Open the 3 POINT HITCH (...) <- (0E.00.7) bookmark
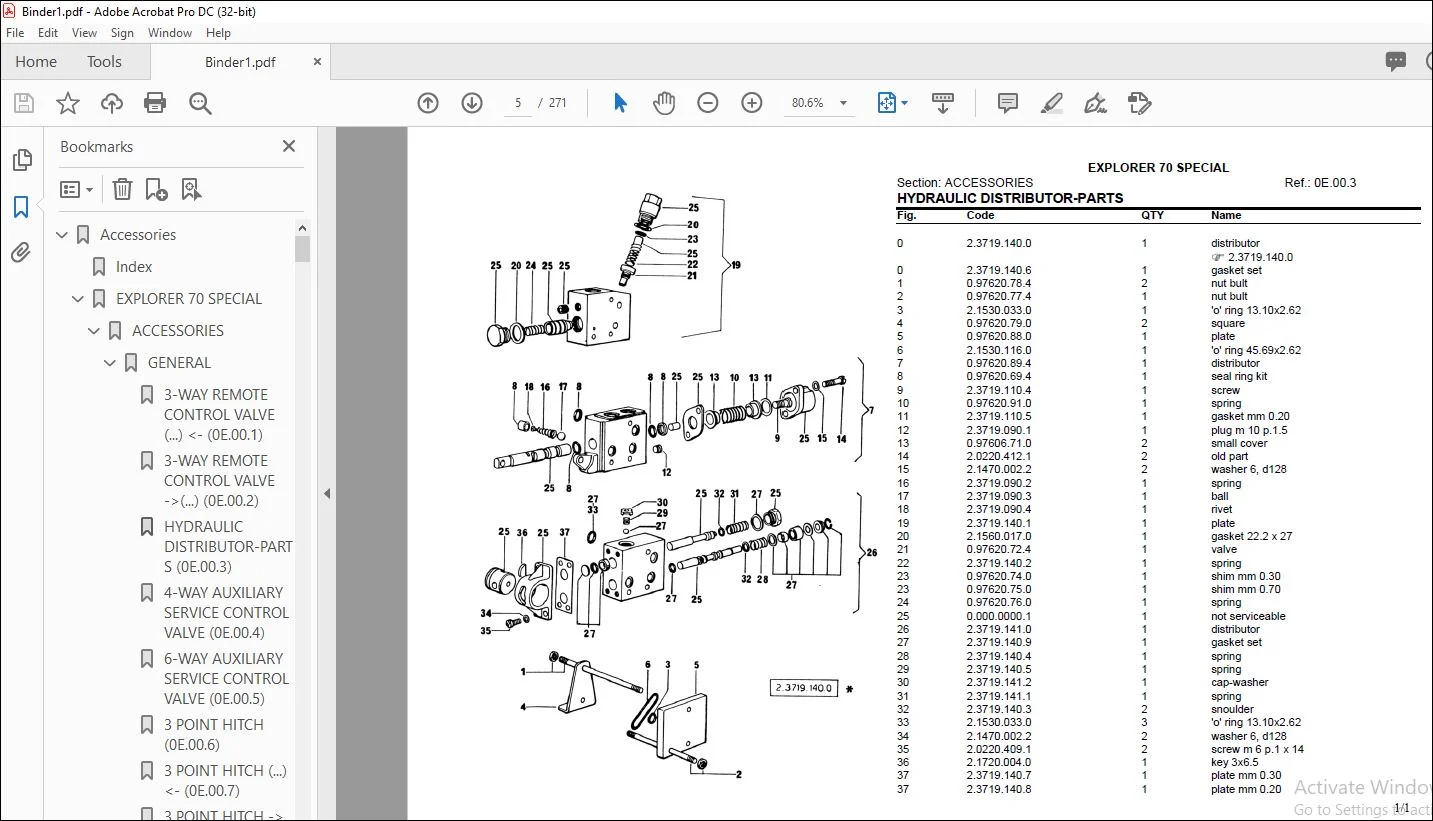 [226, 781]
